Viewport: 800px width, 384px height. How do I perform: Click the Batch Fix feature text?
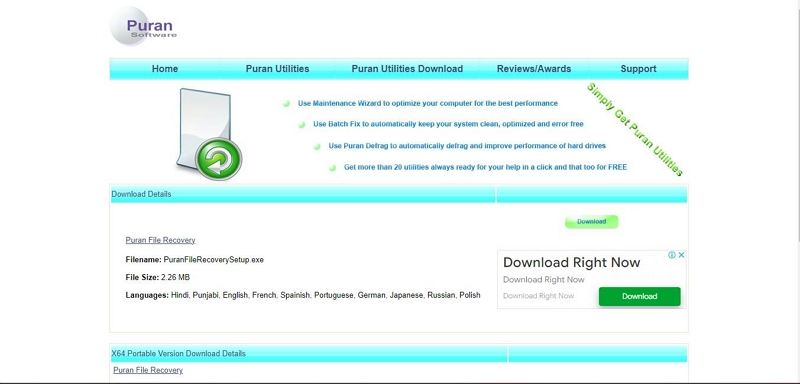pyautogui.click(x=448, y=124)
